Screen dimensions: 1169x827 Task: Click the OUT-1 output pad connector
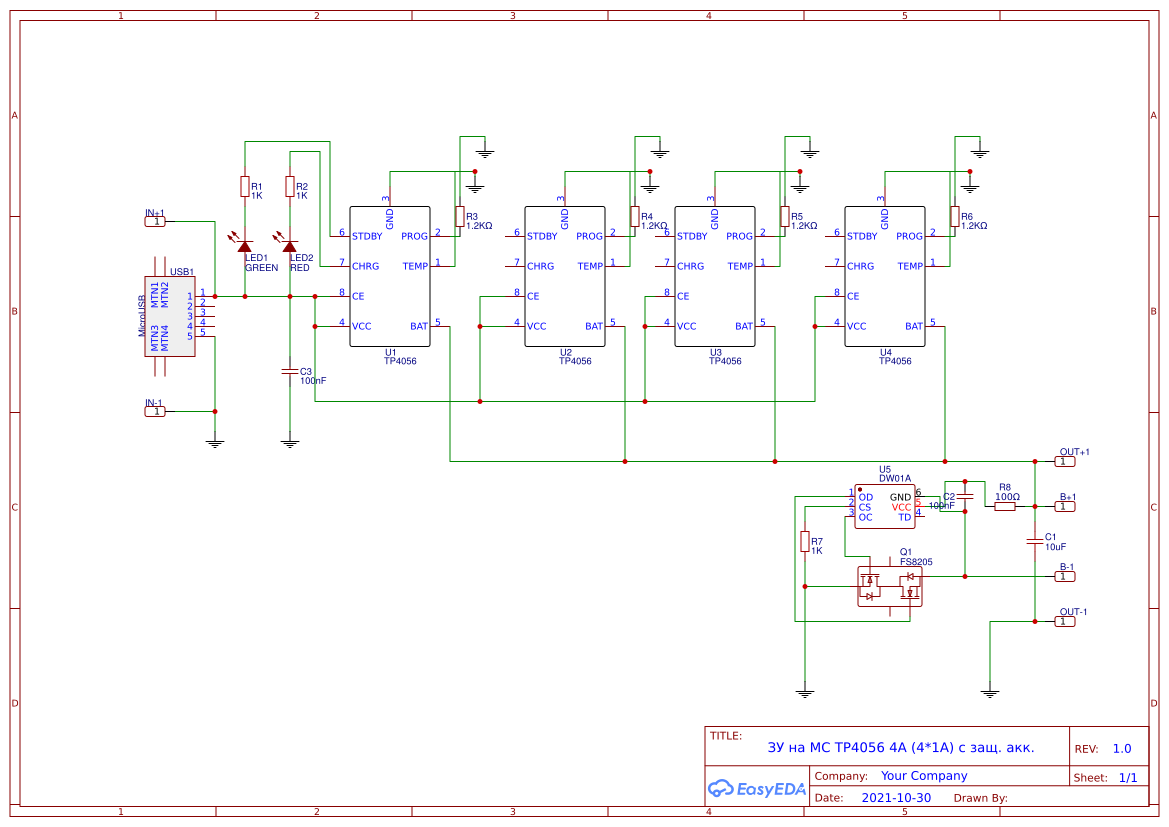coord(1065,621)
